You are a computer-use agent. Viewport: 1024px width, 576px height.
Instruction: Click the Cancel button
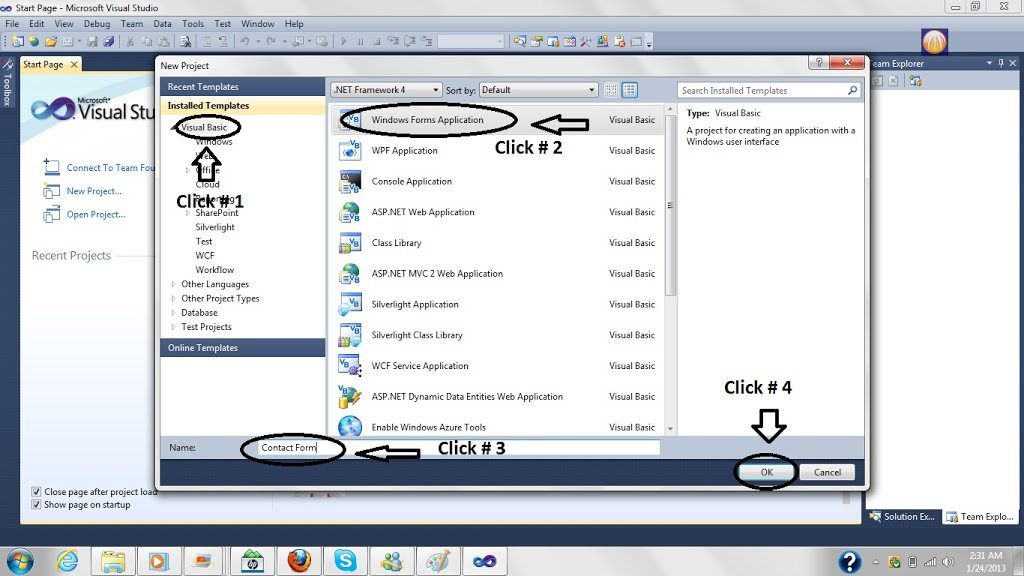pyautogui.click(x=827, y=471)
